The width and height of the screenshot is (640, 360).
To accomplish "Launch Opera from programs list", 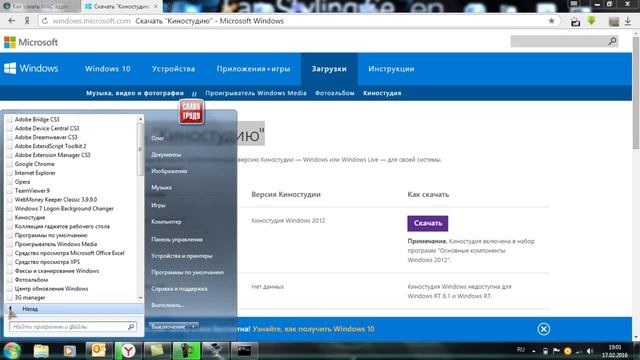I will pyautogui.click(x=22, y=182).
